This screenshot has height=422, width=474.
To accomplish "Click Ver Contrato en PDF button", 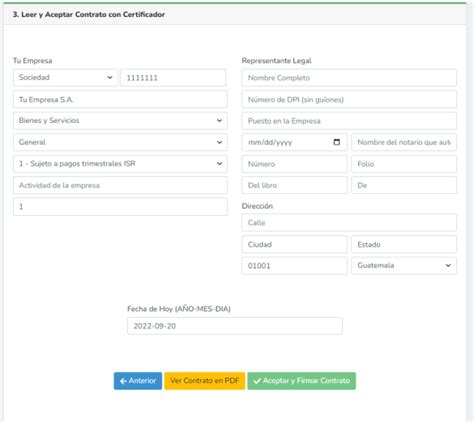I will coord(205,381).
